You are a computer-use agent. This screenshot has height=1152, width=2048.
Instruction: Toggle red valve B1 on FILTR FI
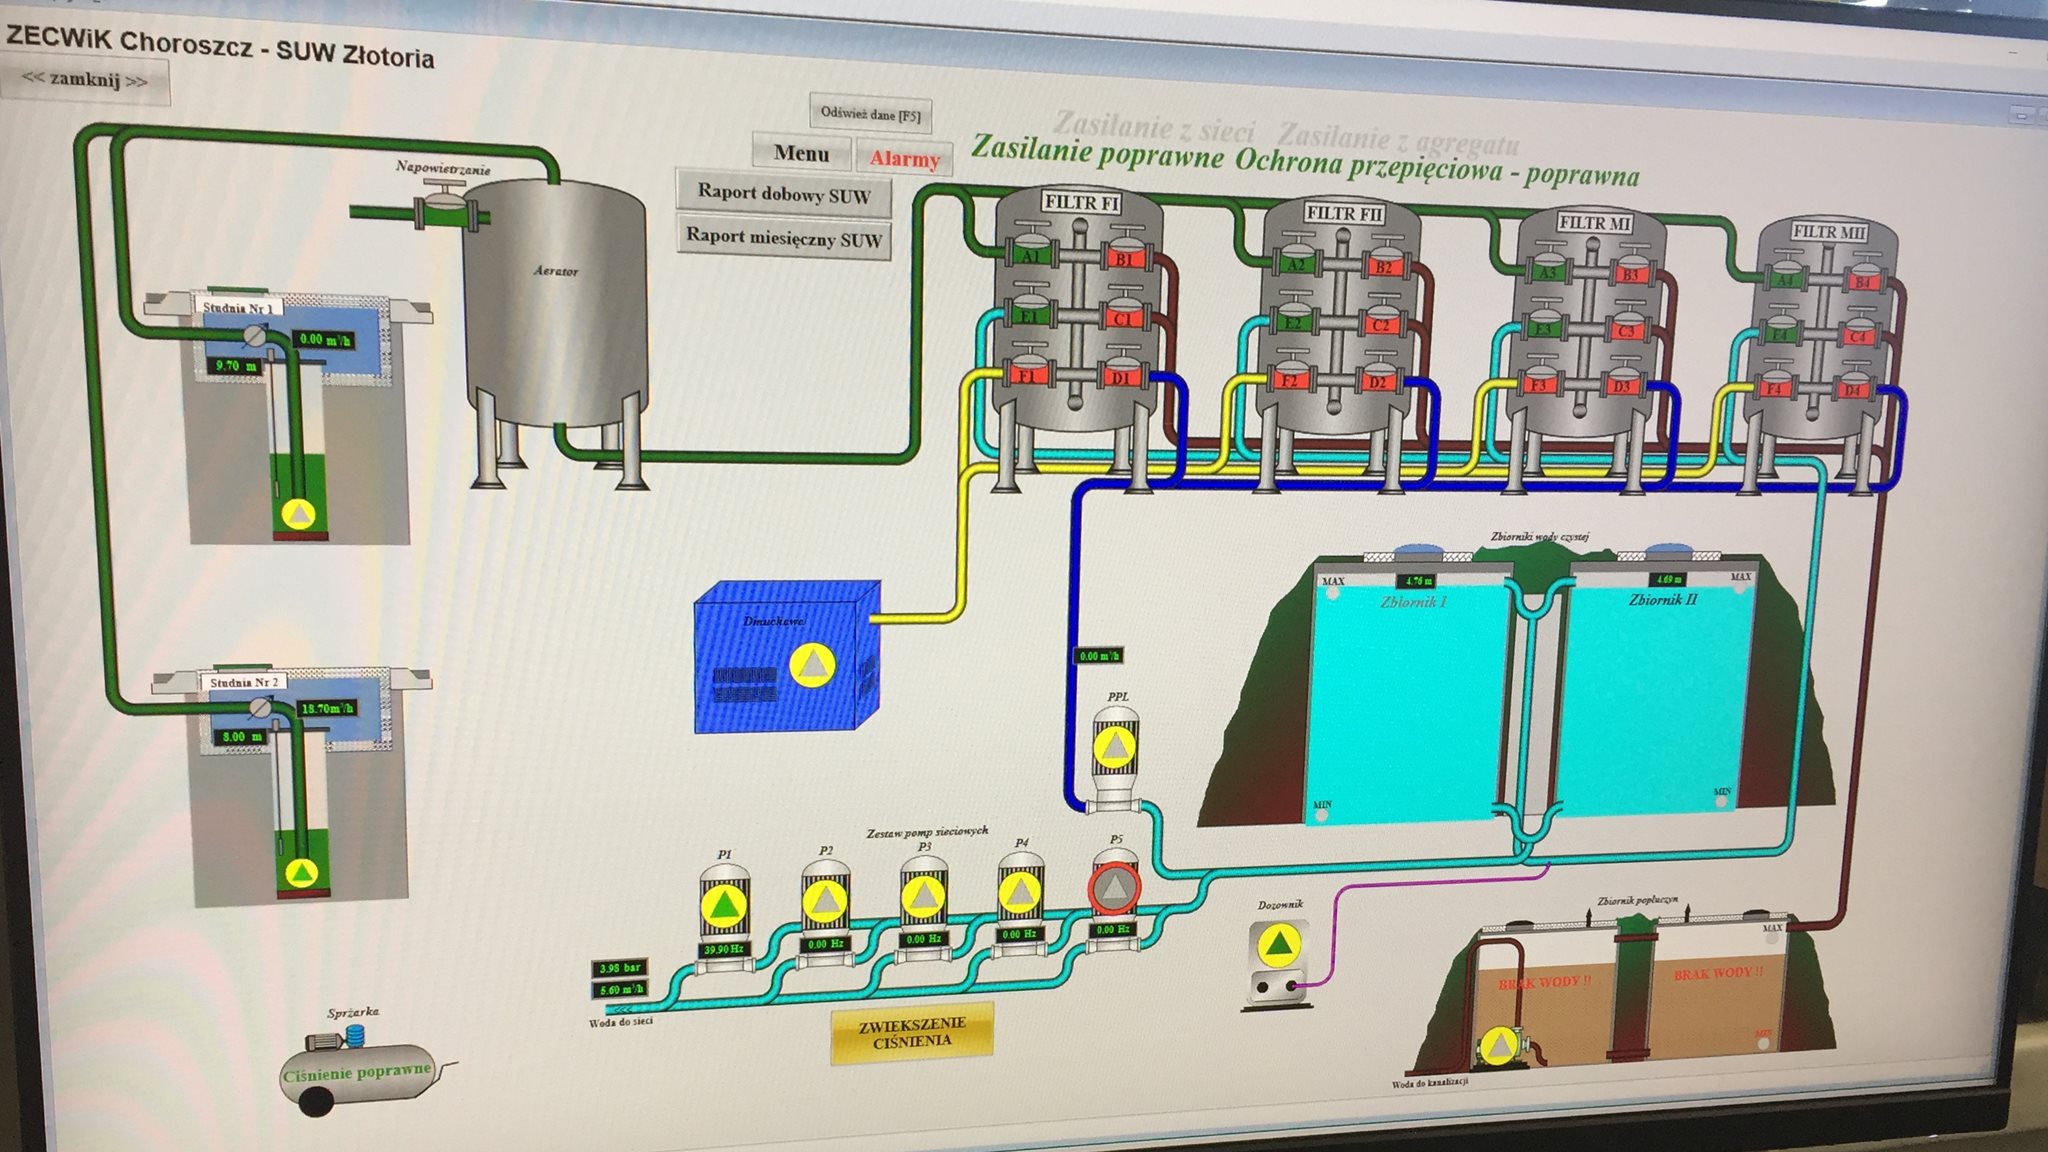click(x=1126, y=259)
